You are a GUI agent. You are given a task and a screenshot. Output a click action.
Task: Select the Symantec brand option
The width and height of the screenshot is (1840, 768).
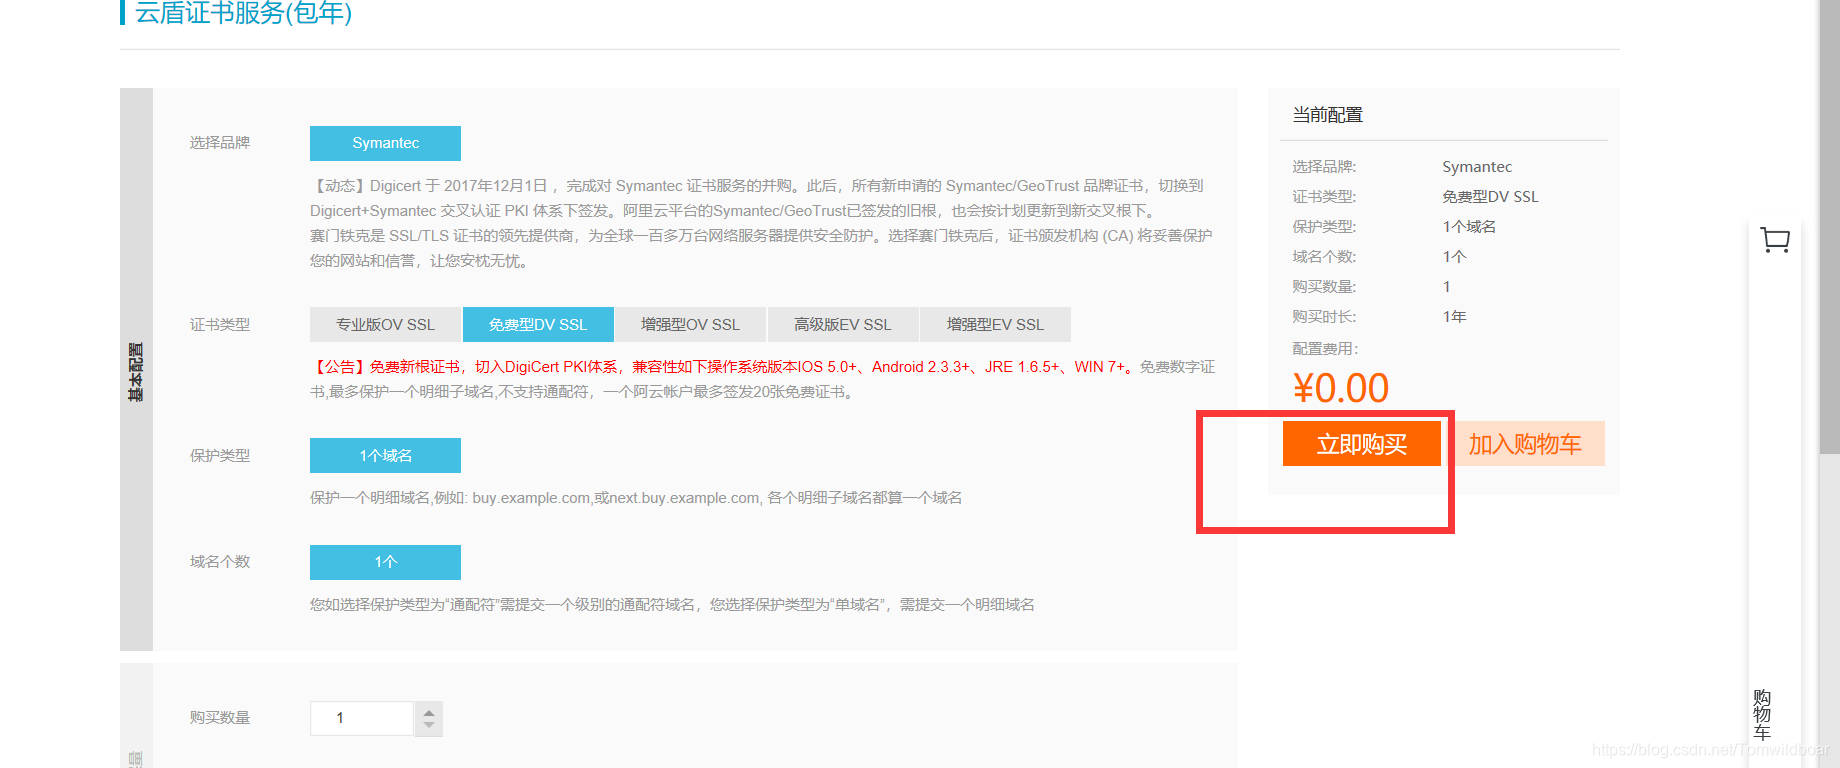[x=385, y=143]
